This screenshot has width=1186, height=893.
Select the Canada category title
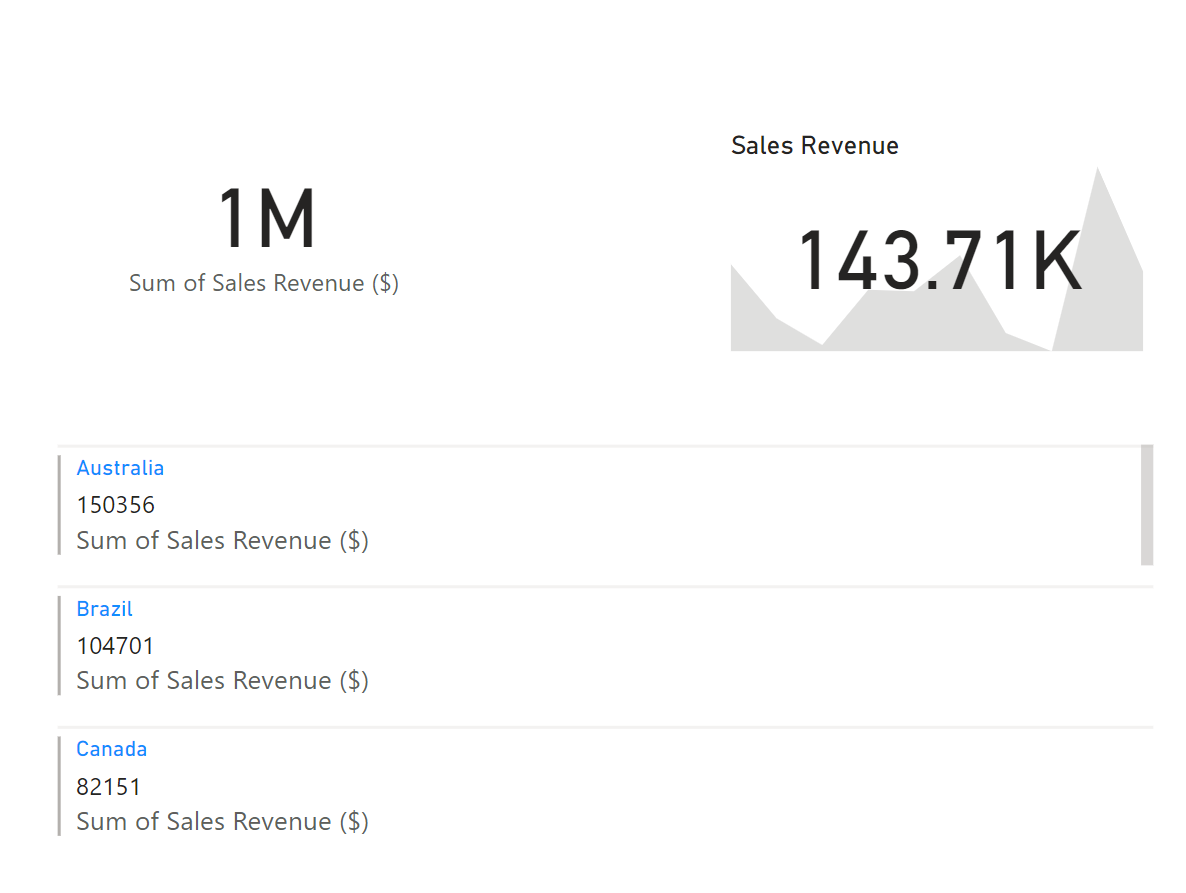pos(111,749)
